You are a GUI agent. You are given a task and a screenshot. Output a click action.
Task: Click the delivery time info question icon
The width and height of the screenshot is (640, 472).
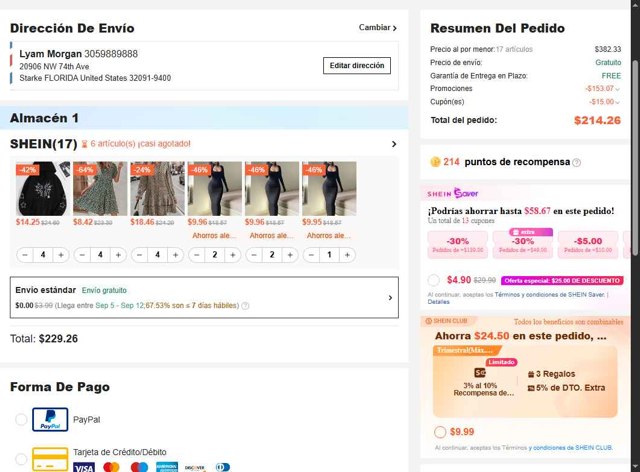[245, 306]
